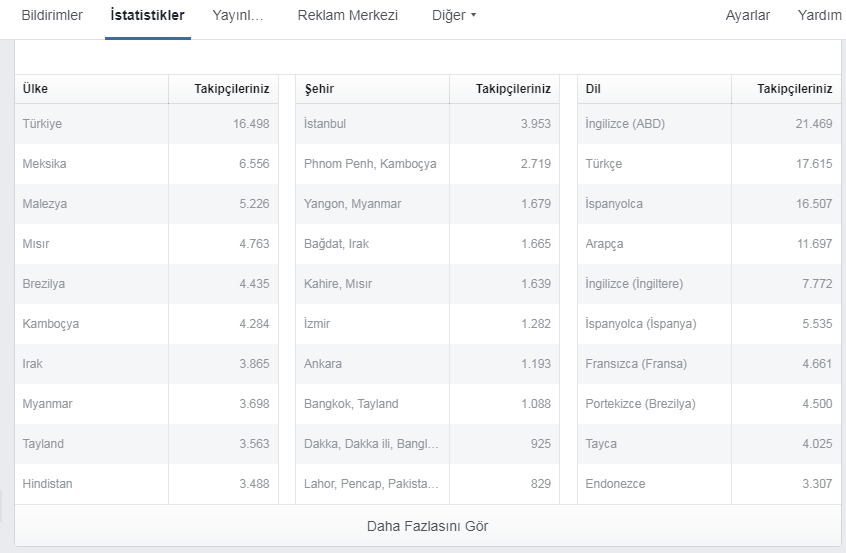The width and height of the screenshot is (846, 553).
Task: Click the 17.615 follower count
Action: click(x=814, y=163)
